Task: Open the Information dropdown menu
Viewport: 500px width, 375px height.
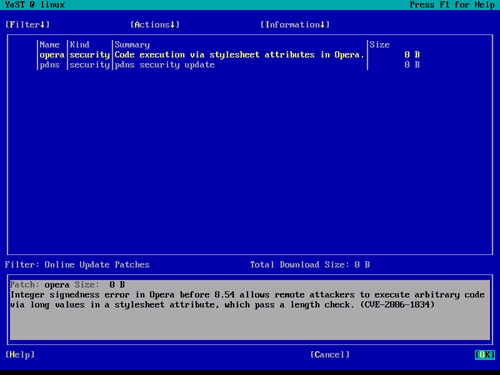Action: click(x=295, y=25)
